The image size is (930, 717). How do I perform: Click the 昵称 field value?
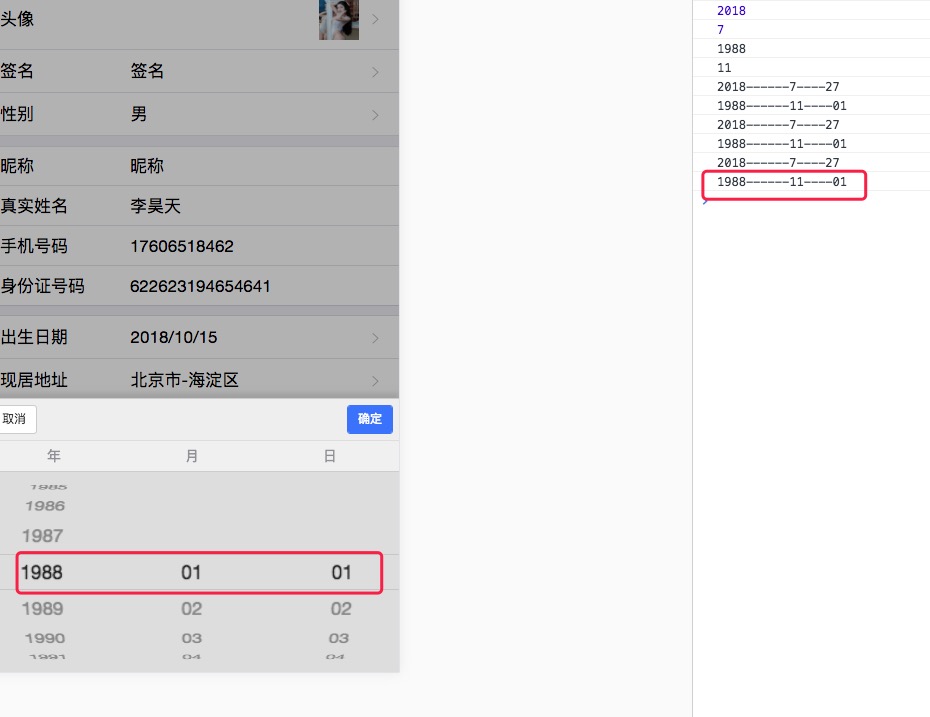tap(147, 166)
